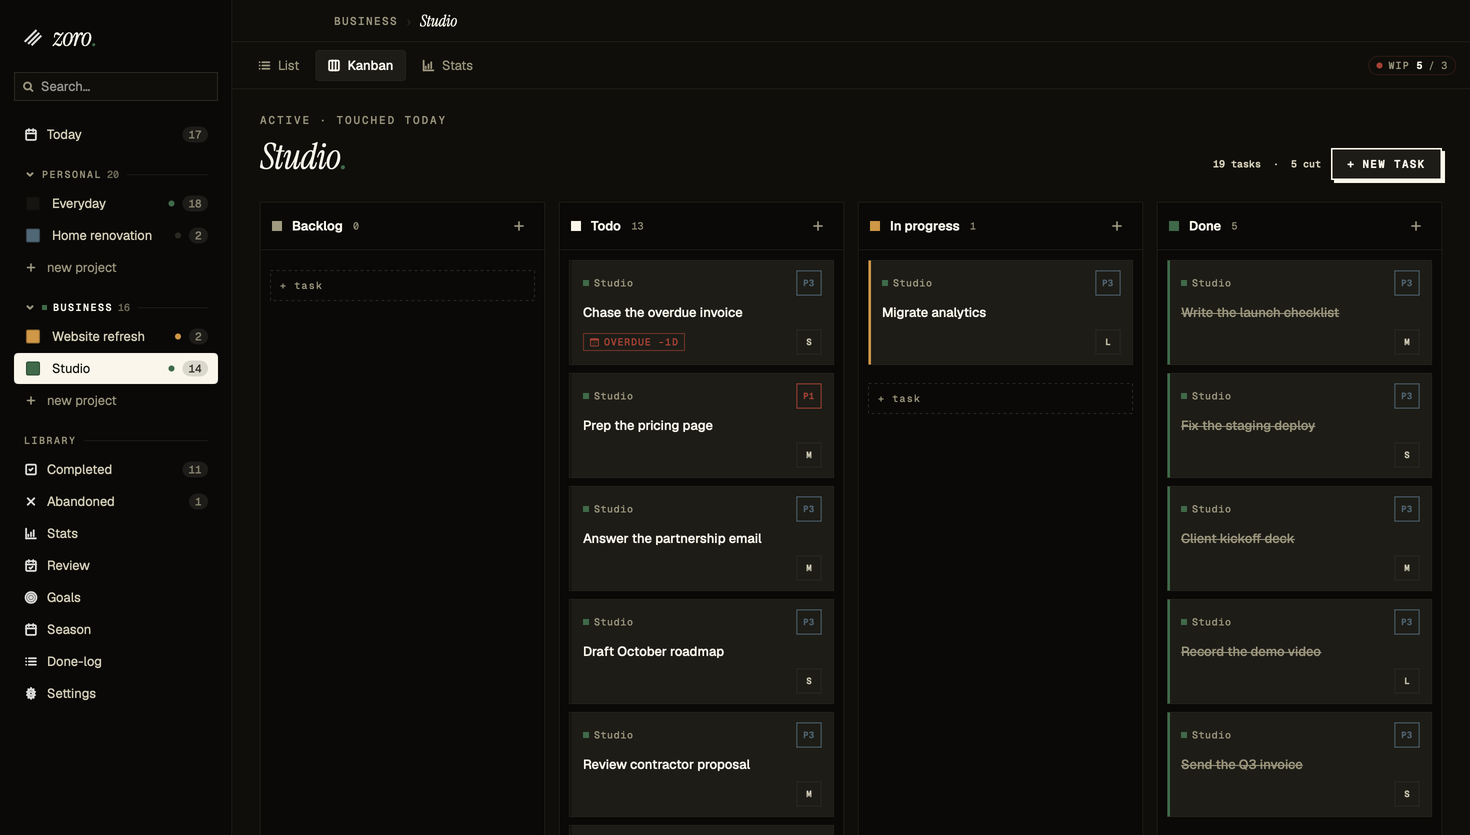
Task: Click the L size badge on Record the demo video
Action: (1407, 681)
